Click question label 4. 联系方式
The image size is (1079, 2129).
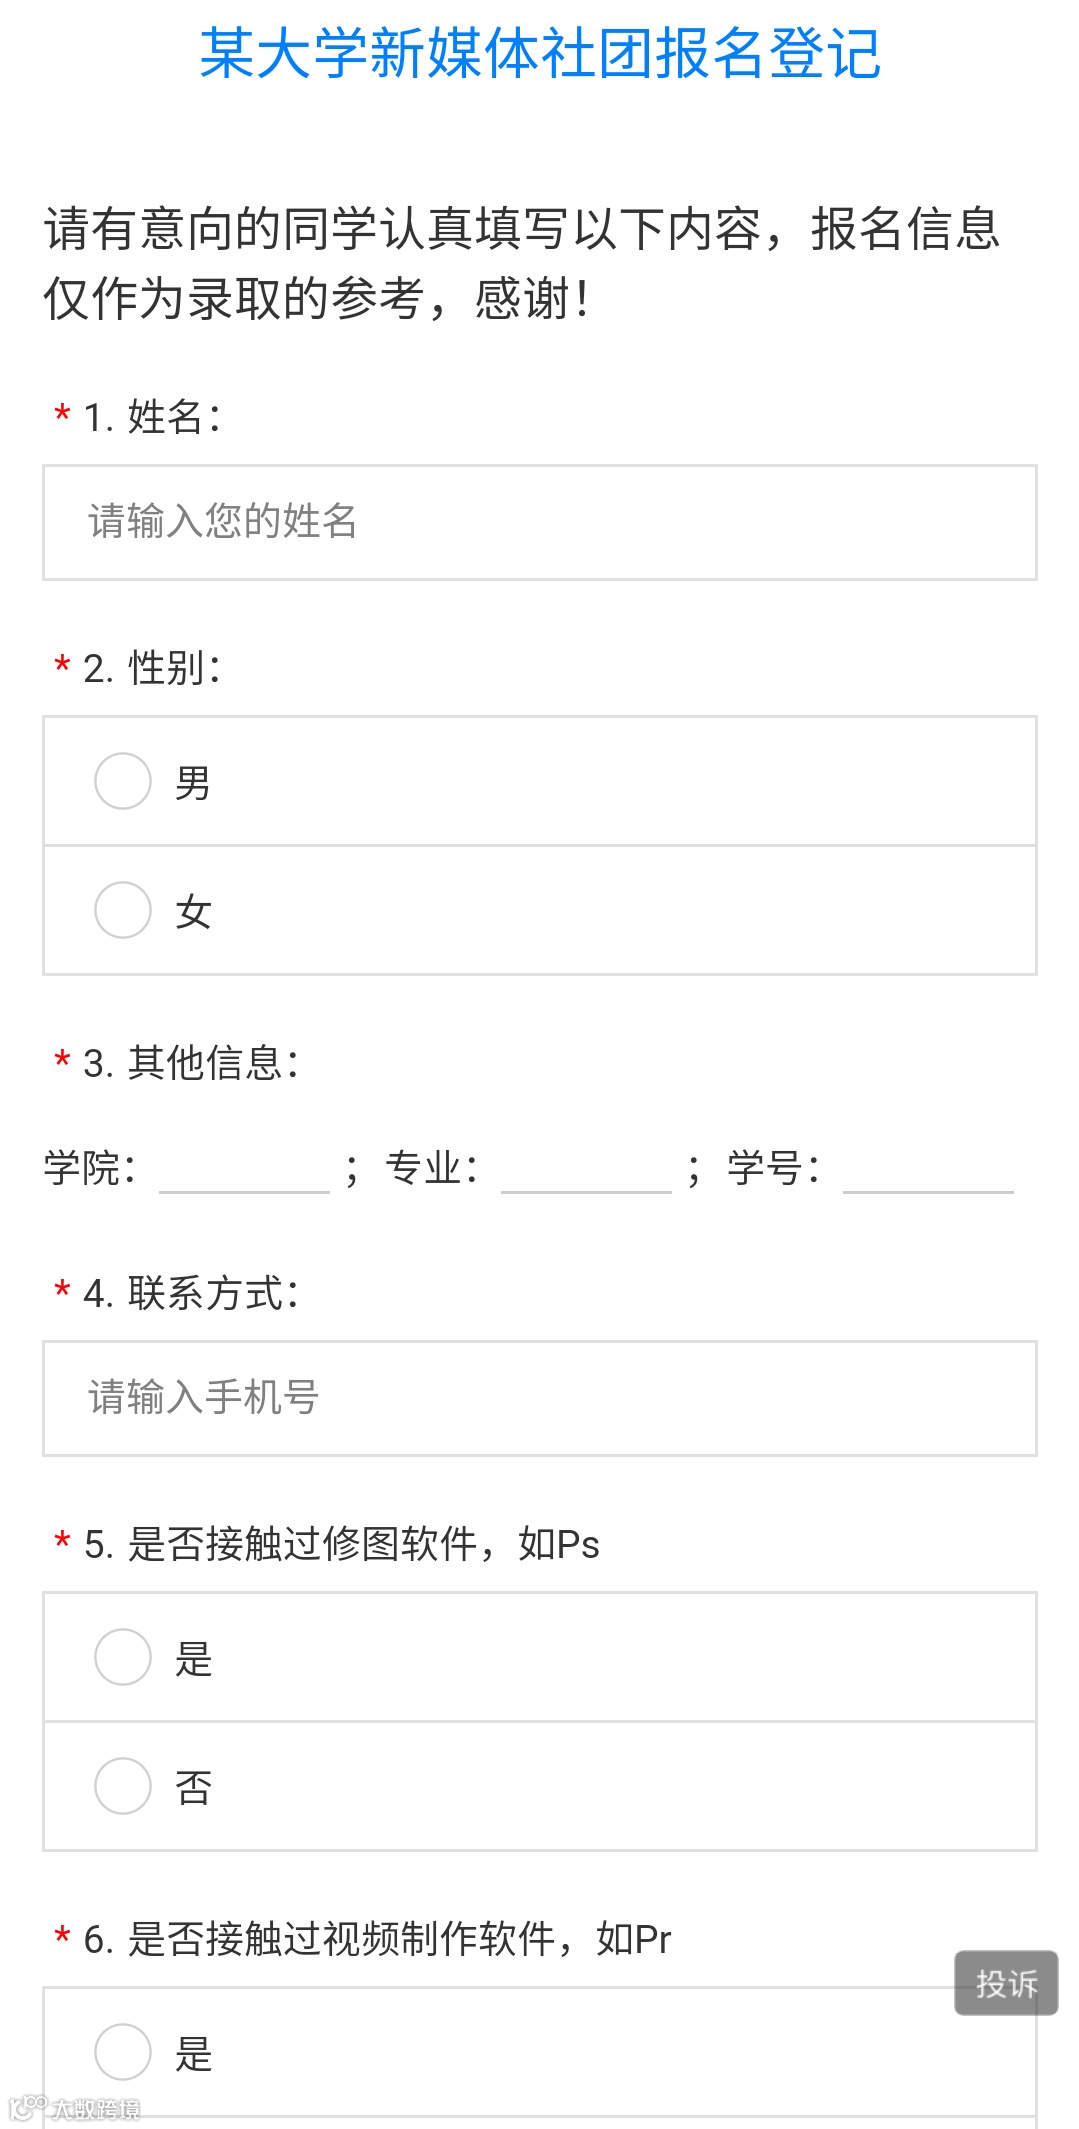tap(191, 1293)
